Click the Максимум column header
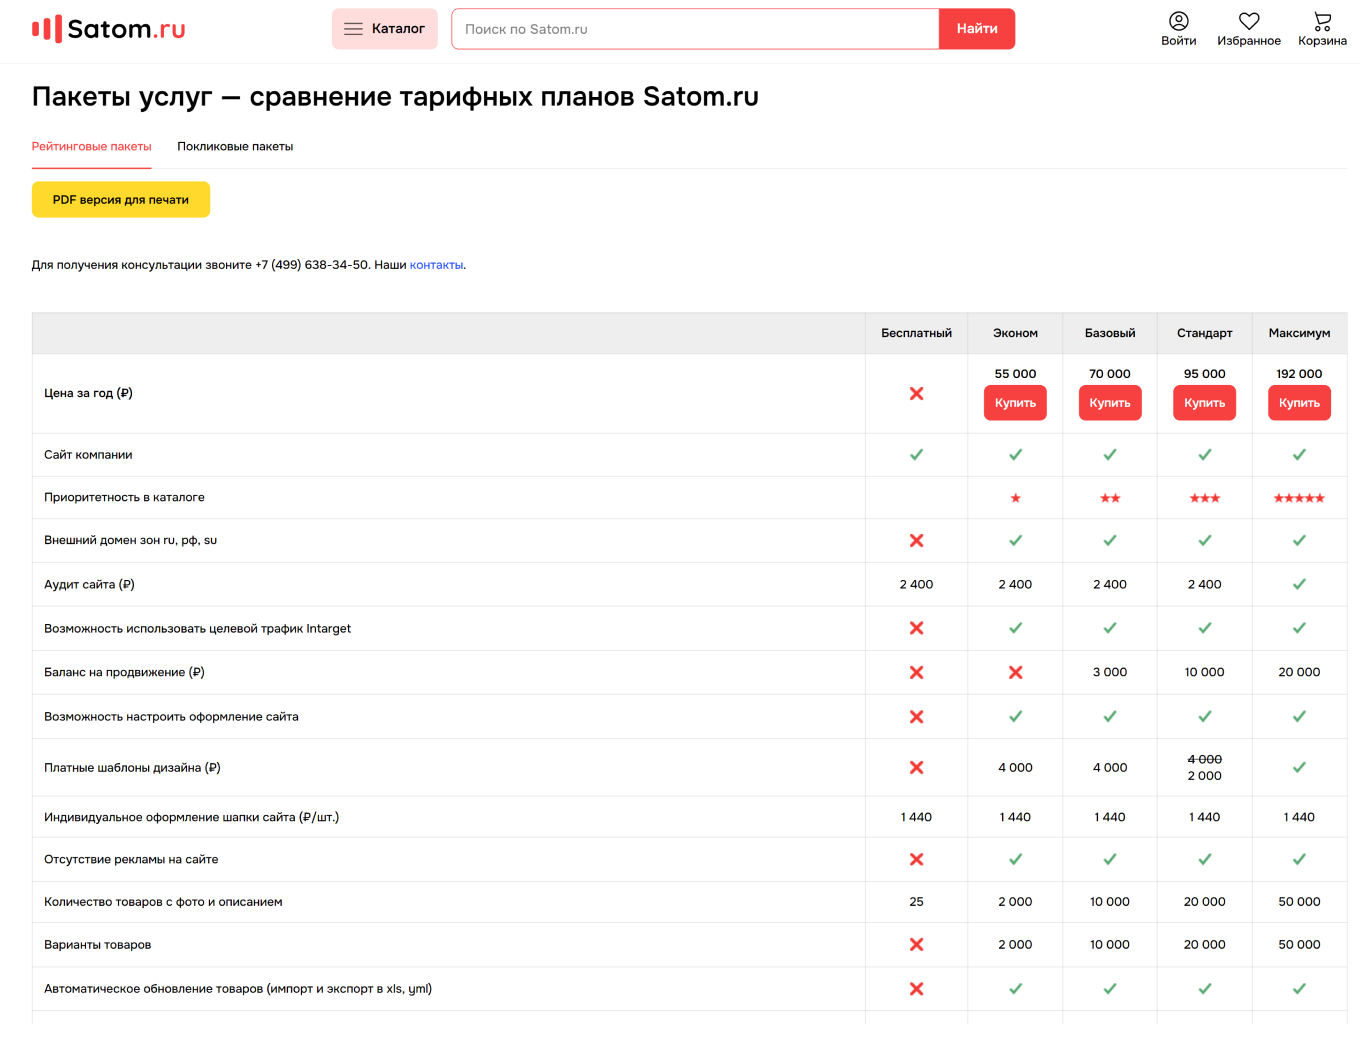The image size is (1360, 1047). (x=1299, y=334)
